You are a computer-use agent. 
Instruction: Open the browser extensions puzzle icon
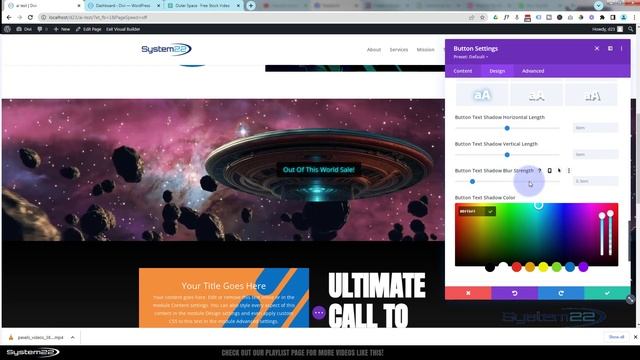tap(602, 18)
